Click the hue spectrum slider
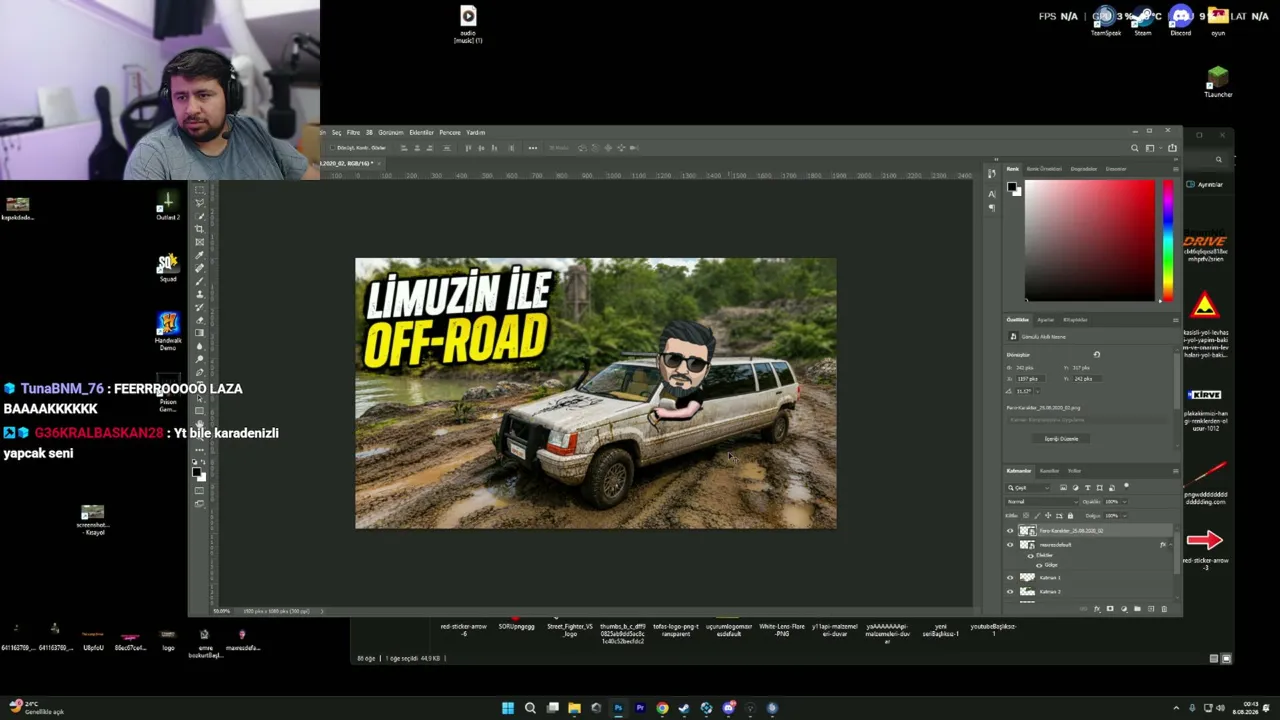The width and height of the screenshot is (1280, 720). 1167,240
